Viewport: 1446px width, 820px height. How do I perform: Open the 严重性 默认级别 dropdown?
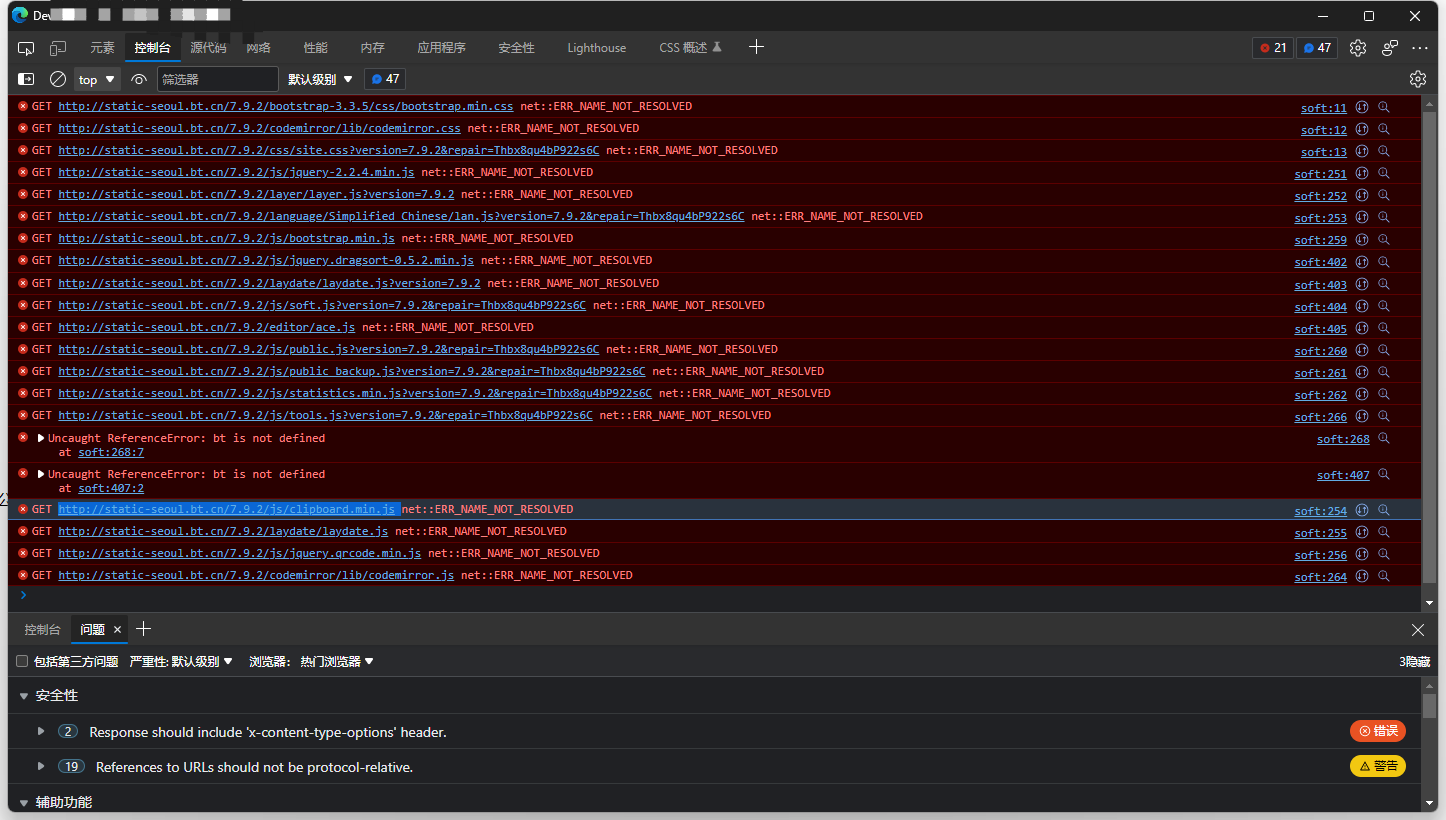181,661
